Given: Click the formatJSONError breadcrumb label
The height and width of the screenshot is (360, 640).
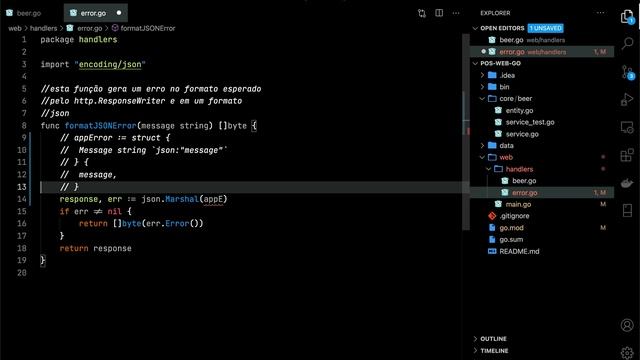Looking at the screenshot, I should (x=148, y=28).
